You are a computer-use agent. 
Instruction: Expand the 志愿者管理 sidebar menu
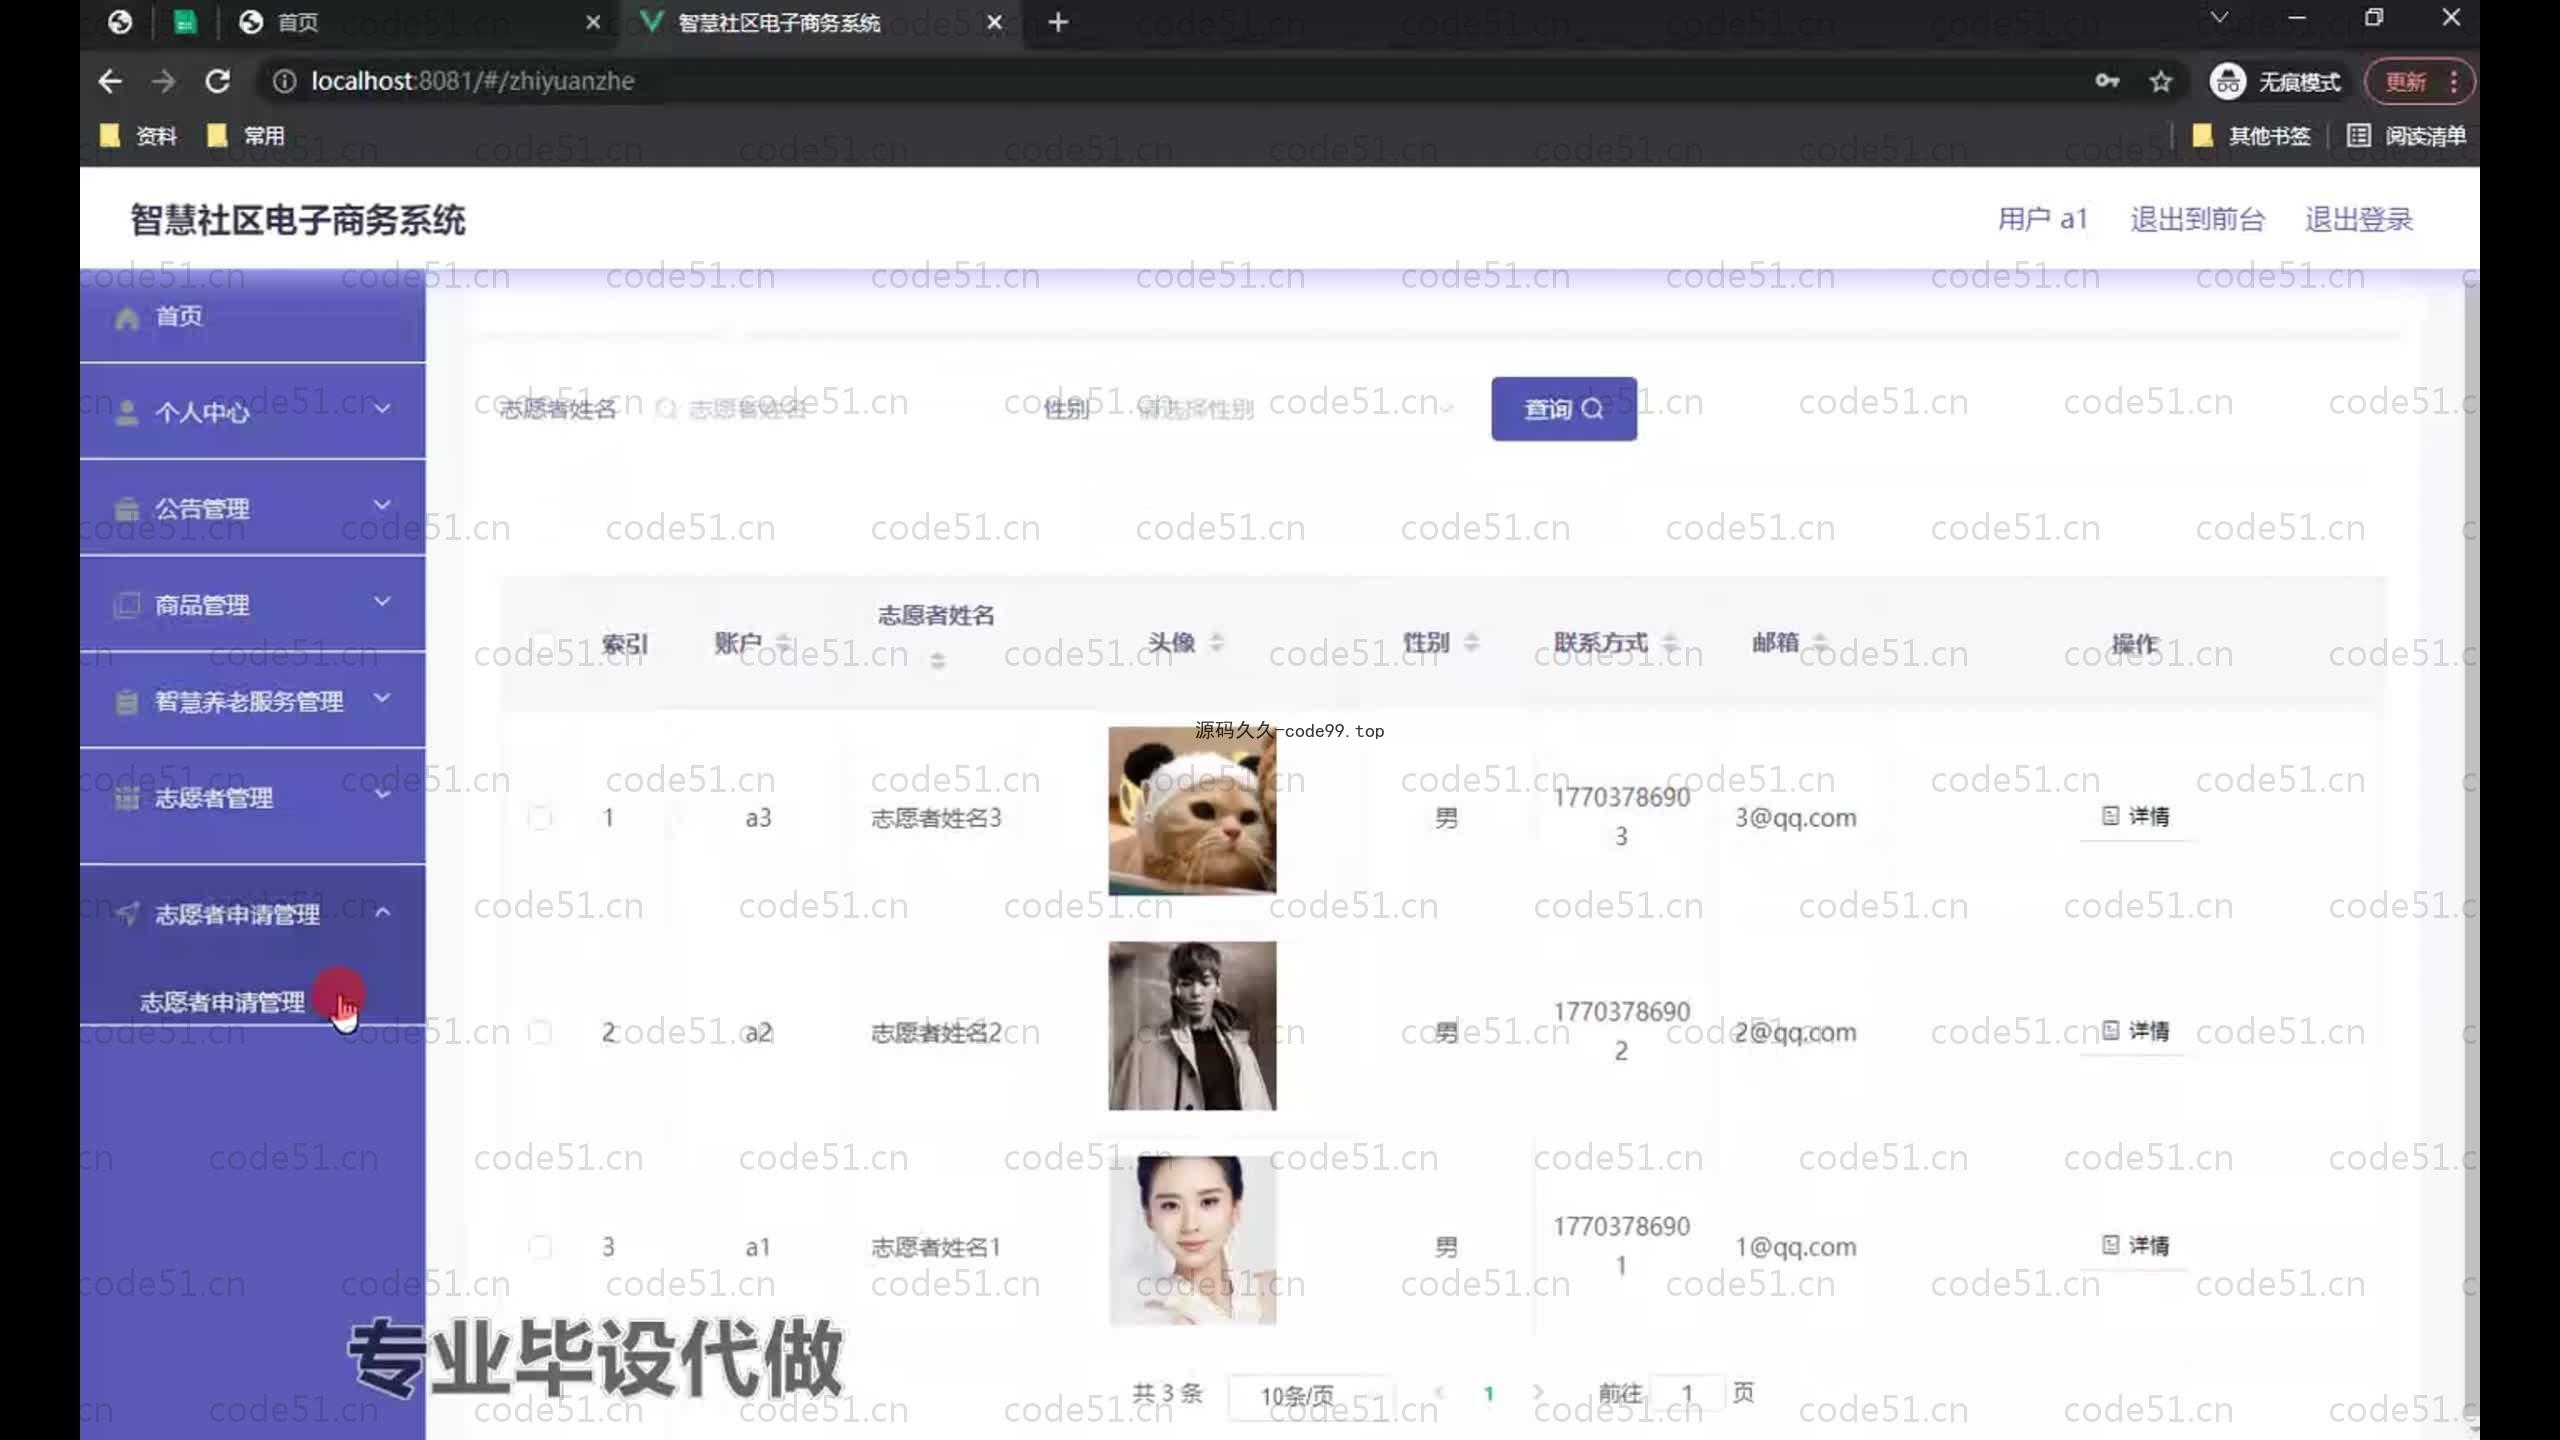252,797
